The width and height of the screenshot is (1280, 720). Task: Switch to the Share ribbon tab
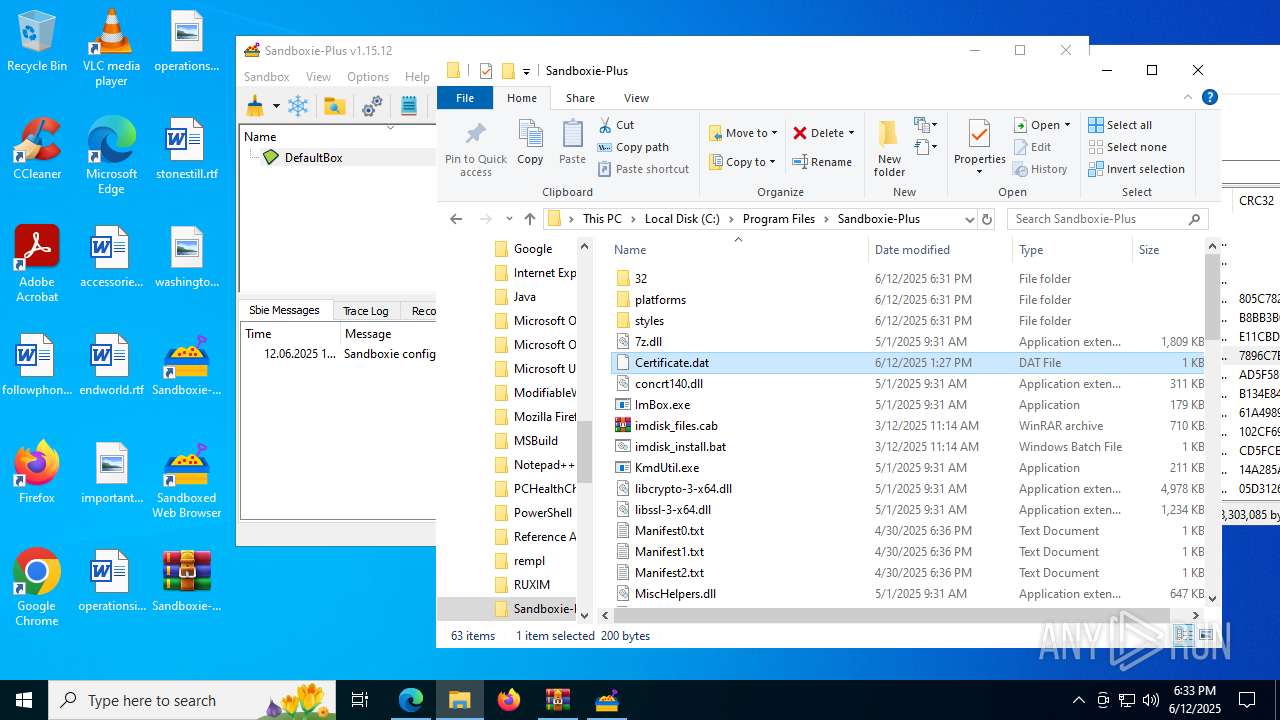(x=580, y=98)
